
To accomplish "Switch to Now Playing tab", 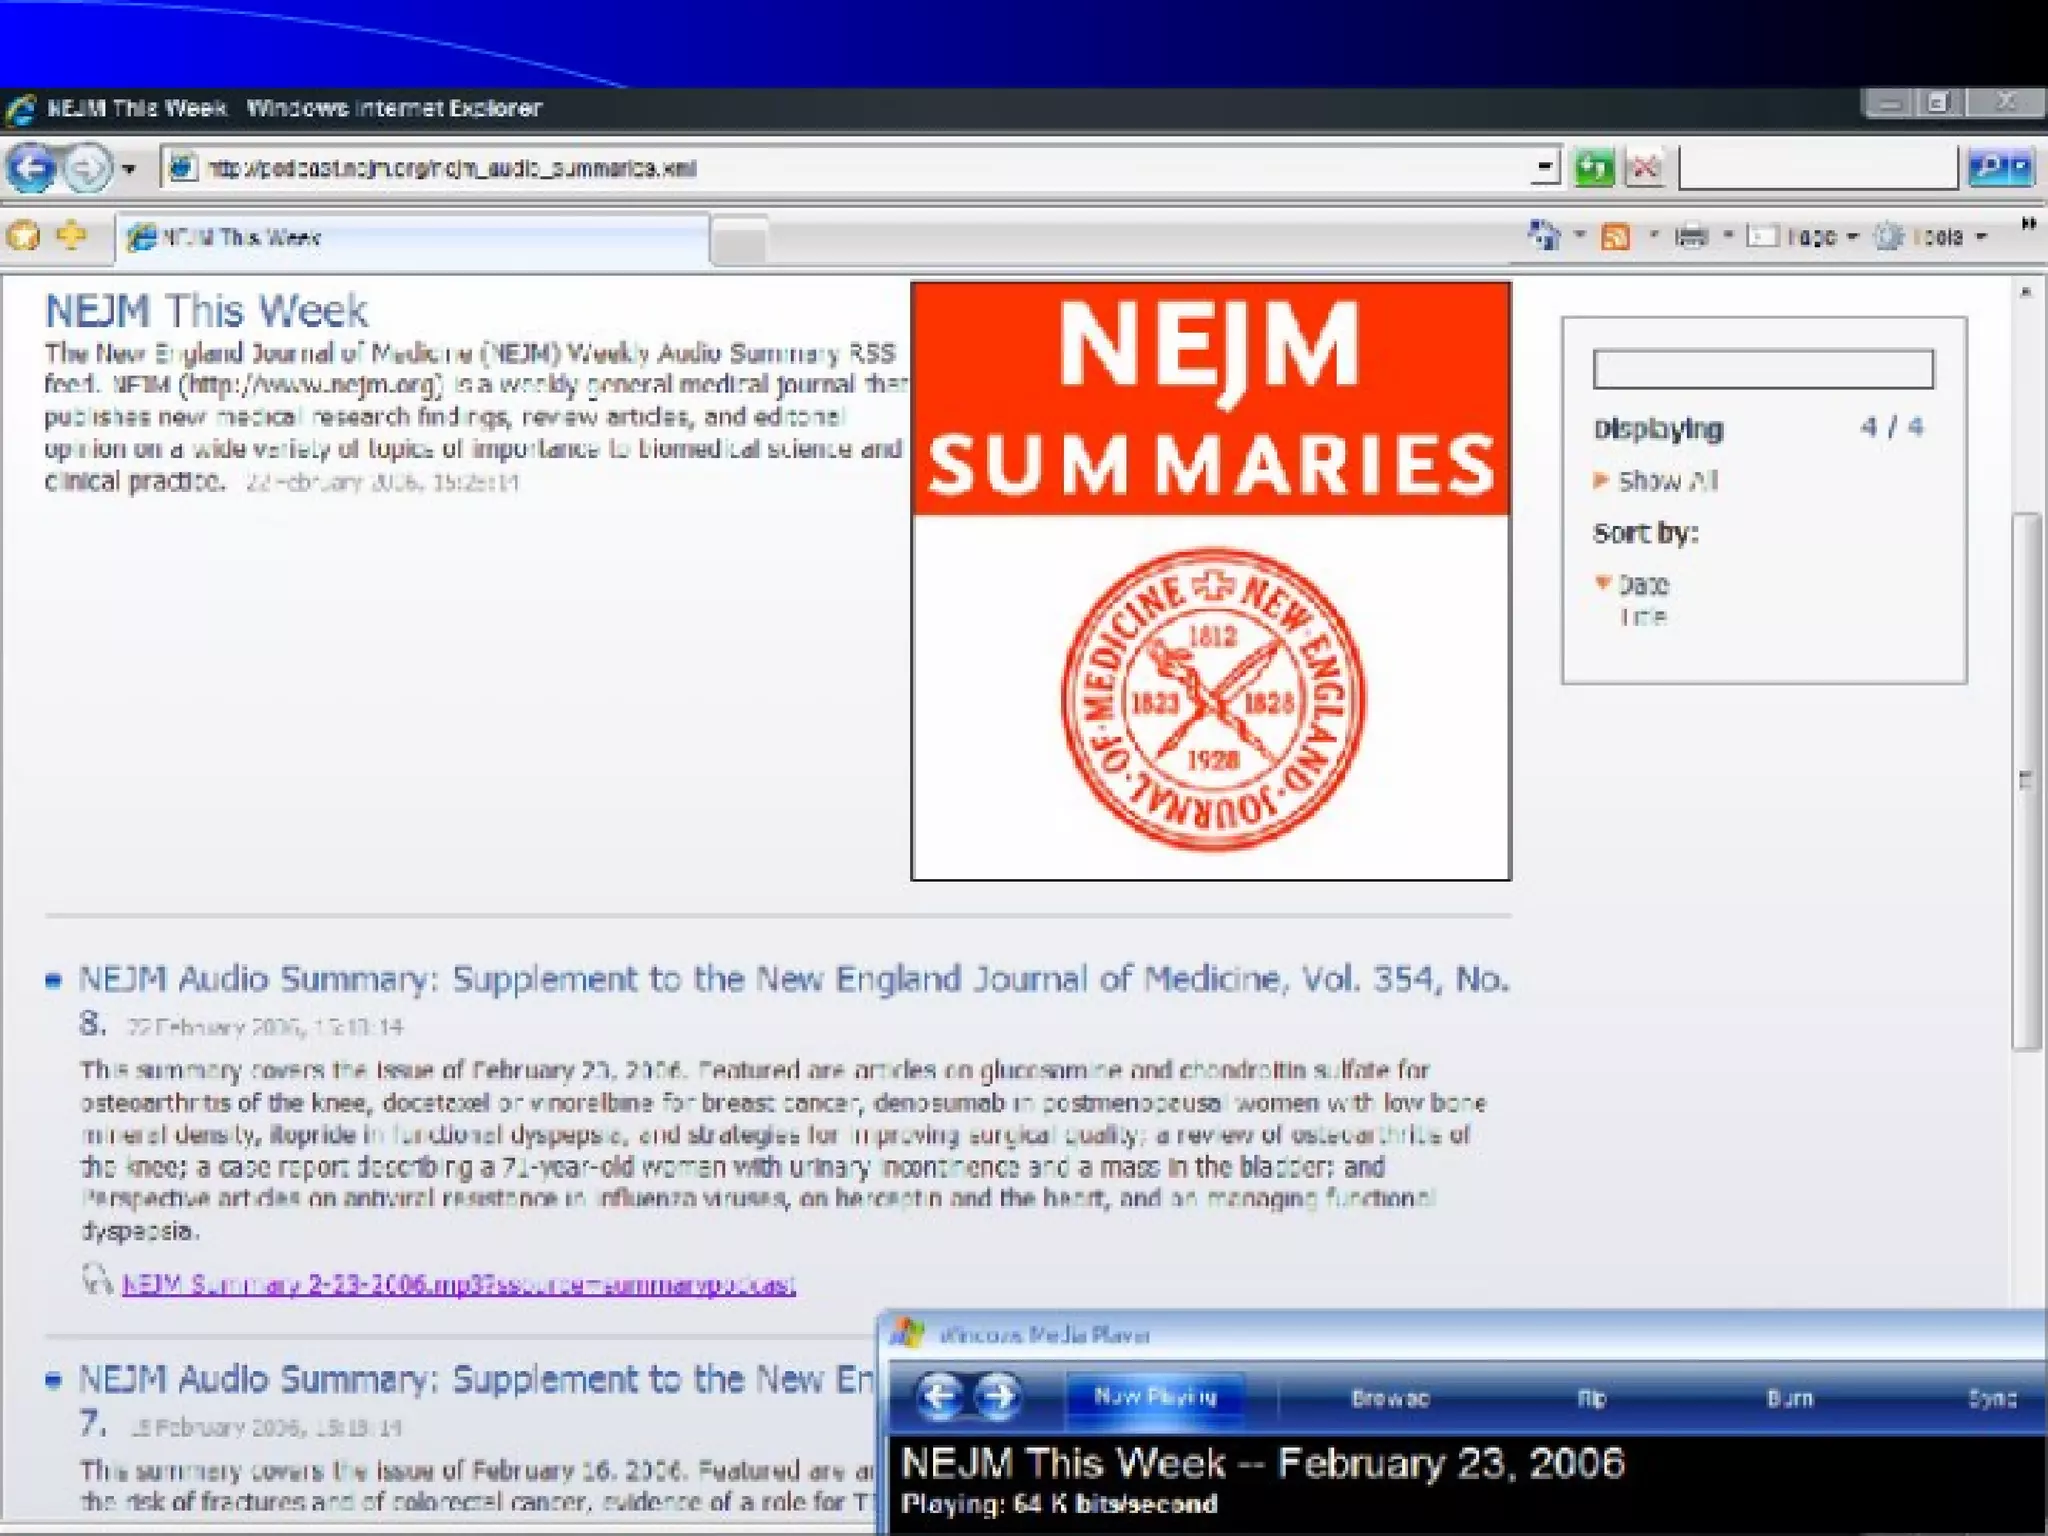I will tap(1155, 1397).
